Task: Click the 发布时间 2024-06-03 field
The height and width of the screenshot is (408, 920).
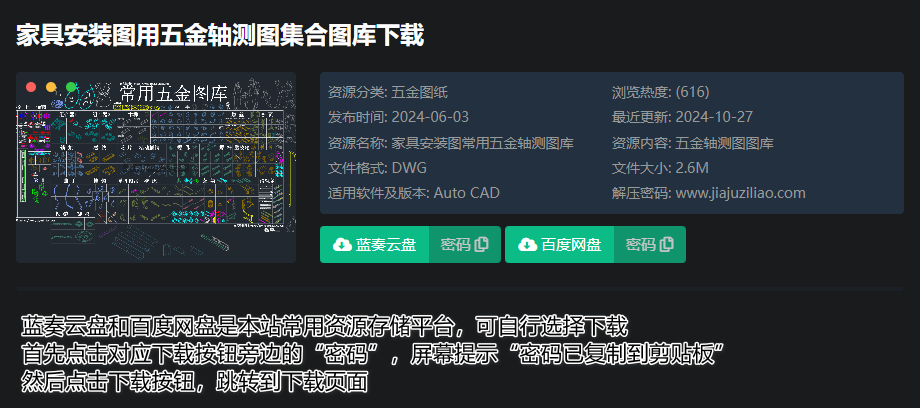Action: coord(398,117)
